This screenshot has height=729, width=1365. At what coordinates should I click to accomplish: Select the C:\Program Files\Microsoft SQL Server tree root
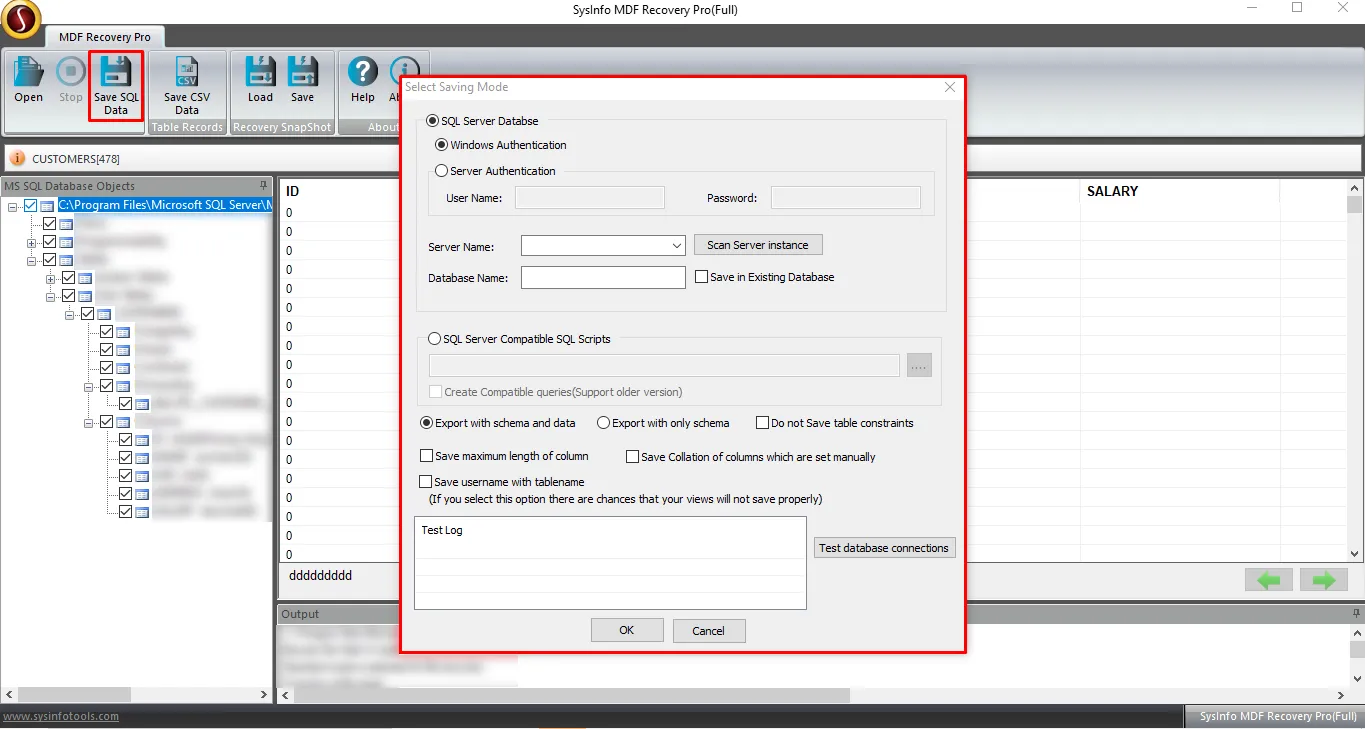(x=165, y=205)
